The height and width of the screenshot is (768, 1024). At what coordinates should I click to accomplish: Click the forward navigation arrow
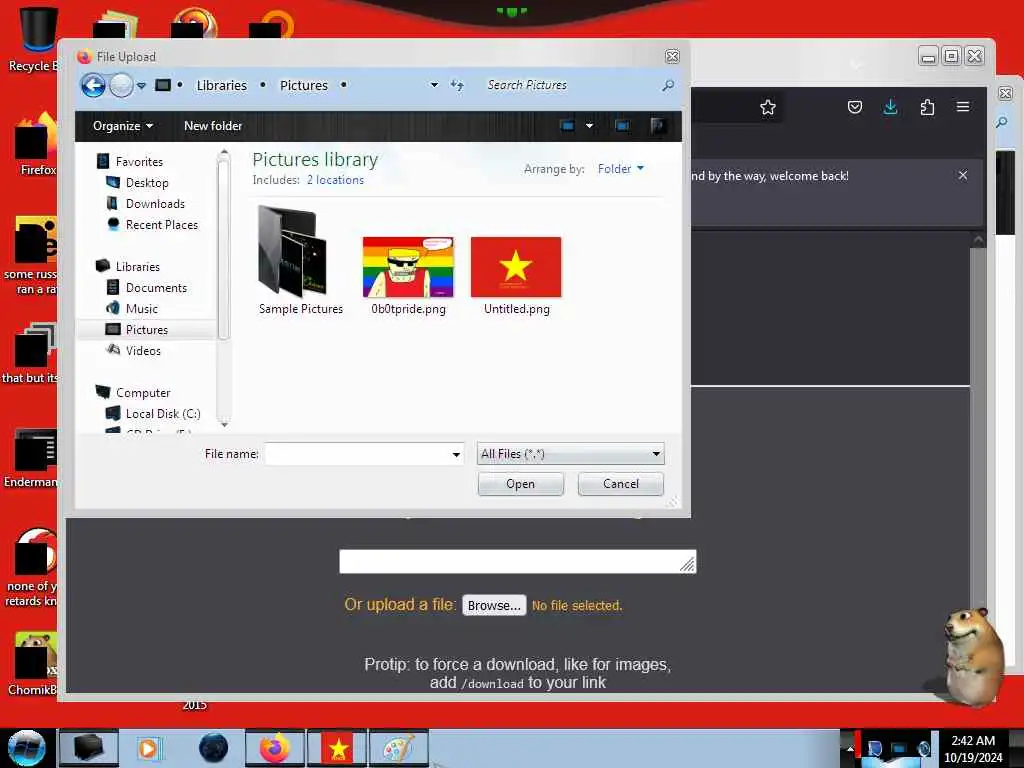pos(121,86)
